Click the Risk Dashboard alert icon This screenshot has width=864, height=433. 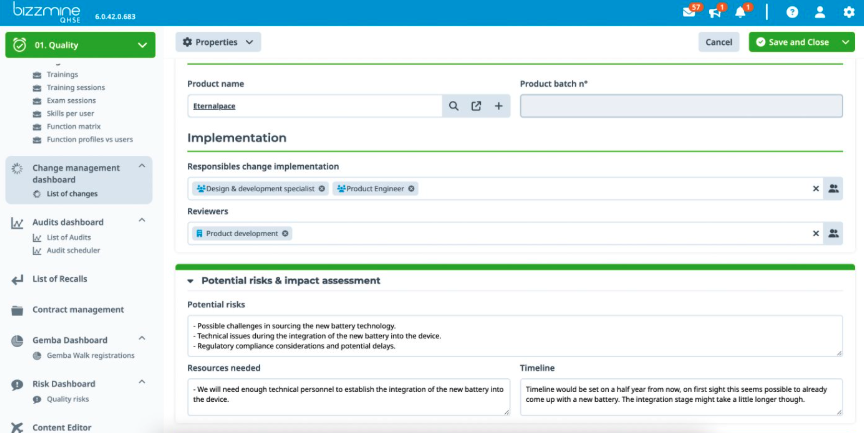[x=17, y=385]
